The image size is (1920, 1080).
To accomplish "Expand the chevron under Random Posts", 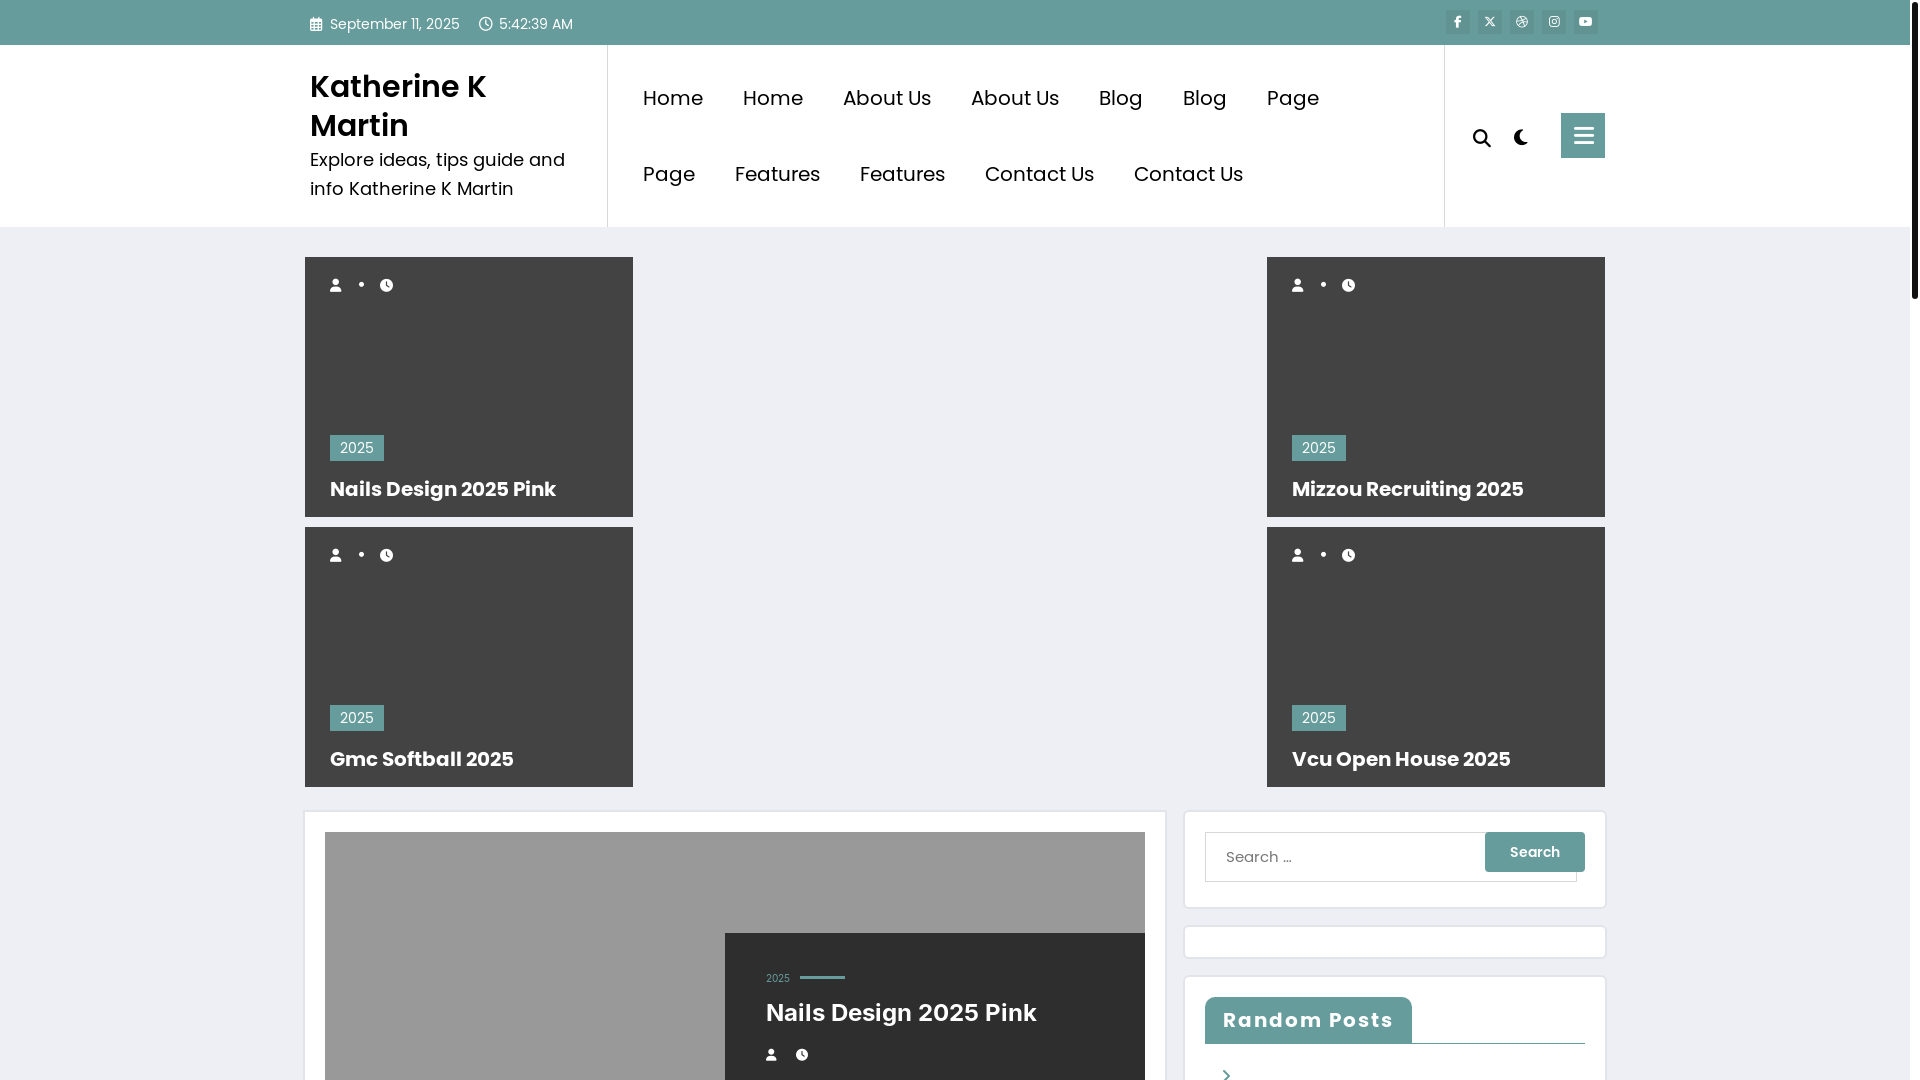I will [1226, 1074].
